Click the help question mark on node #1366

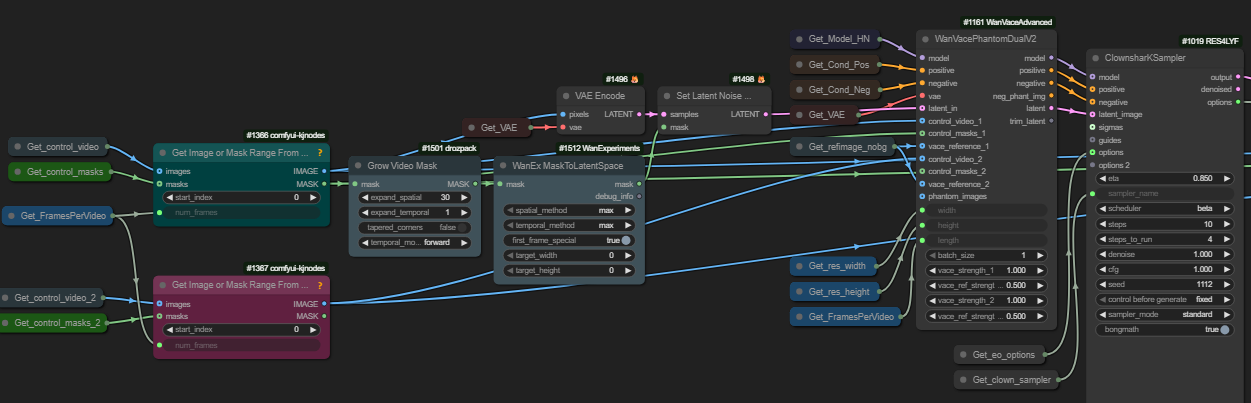tap(319, 153)
